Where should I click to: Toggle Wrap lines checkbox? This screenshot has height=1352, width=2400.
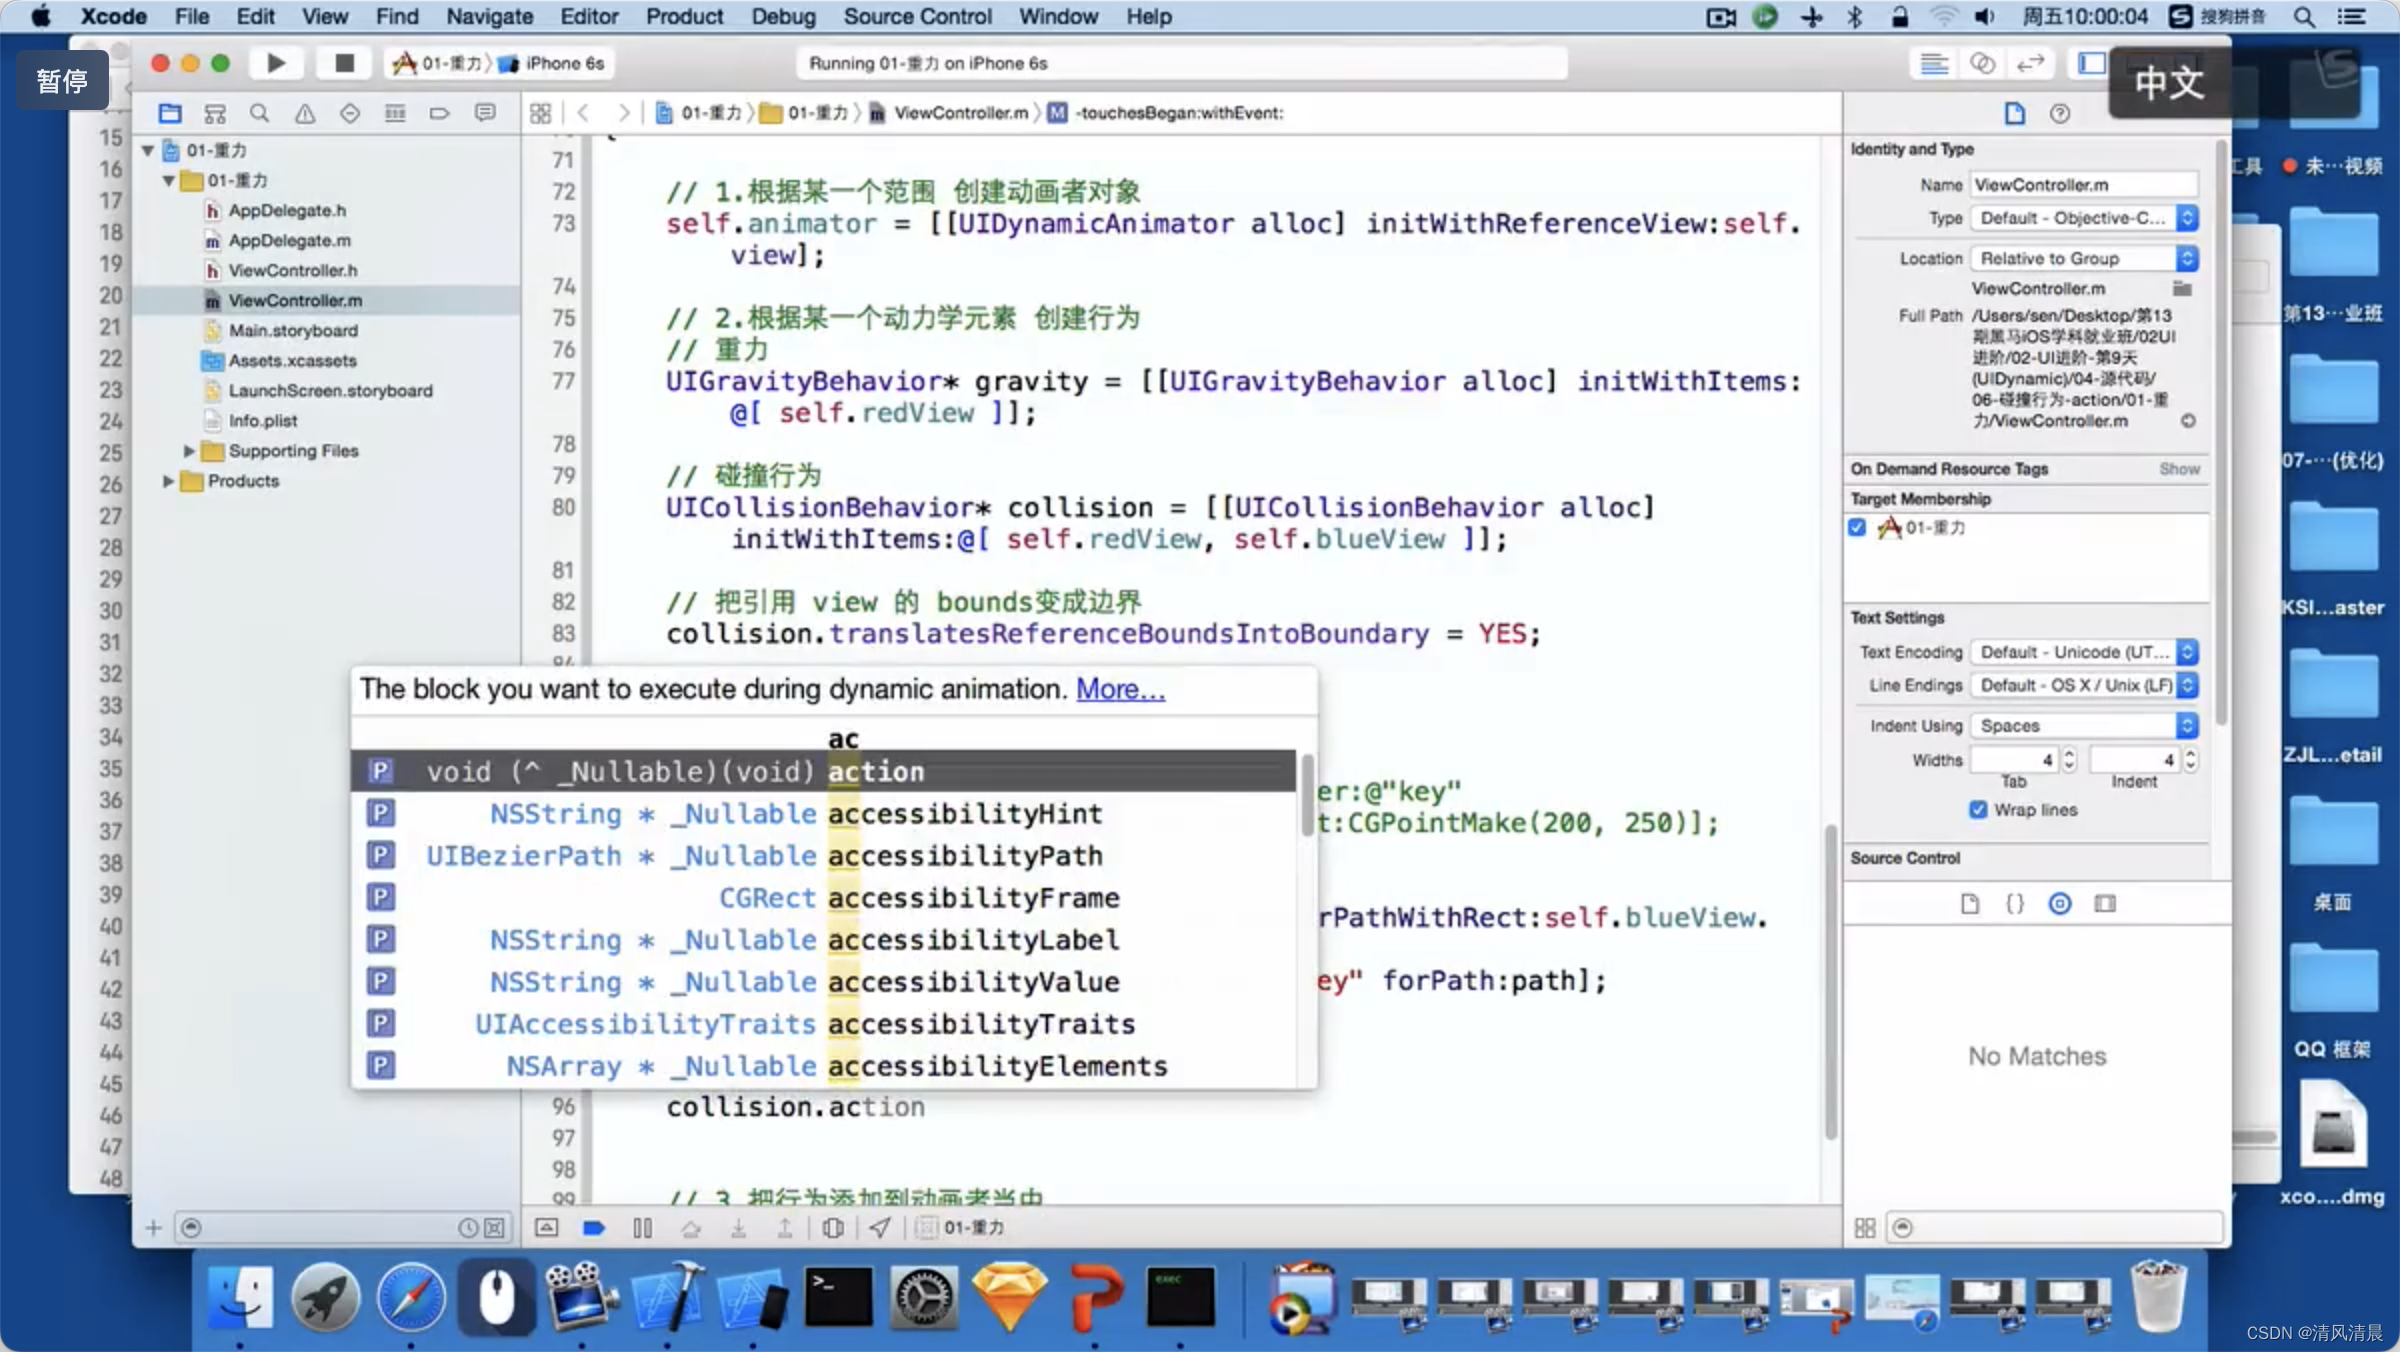(1978, 810)
